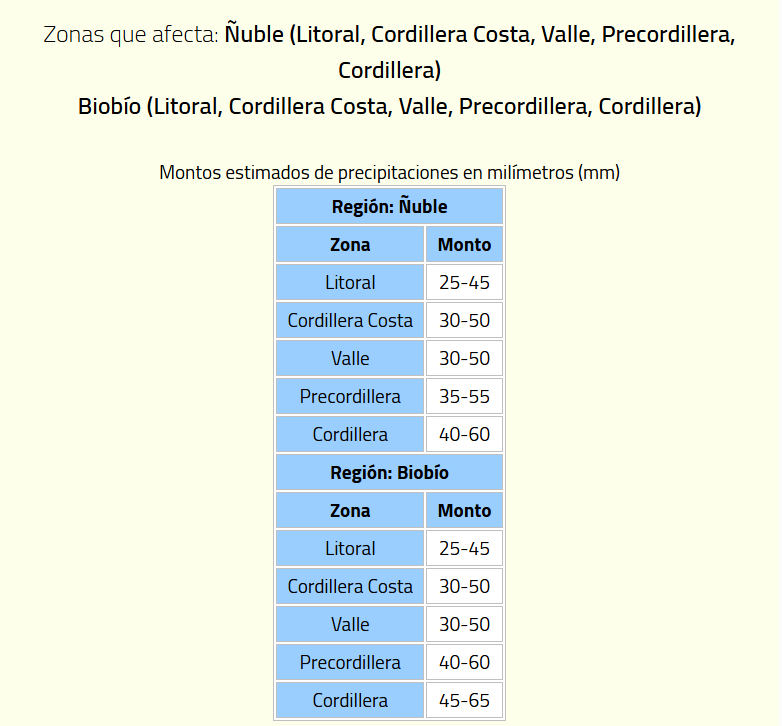Select the Monto column header under Ñuble
The width and height of the screenshot is (782, 726).
[x=464, y=245]
